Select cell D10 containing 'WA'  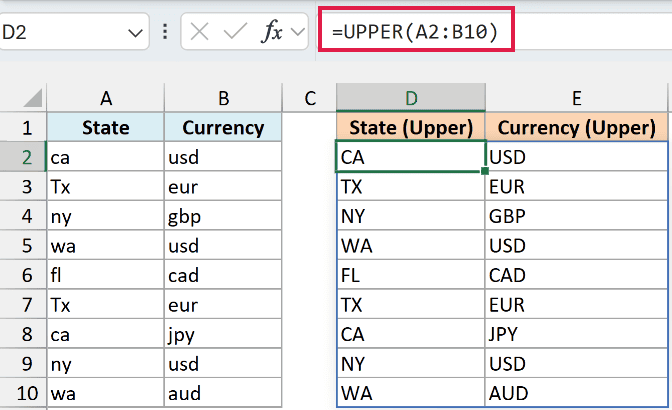[x=411, y=393]
